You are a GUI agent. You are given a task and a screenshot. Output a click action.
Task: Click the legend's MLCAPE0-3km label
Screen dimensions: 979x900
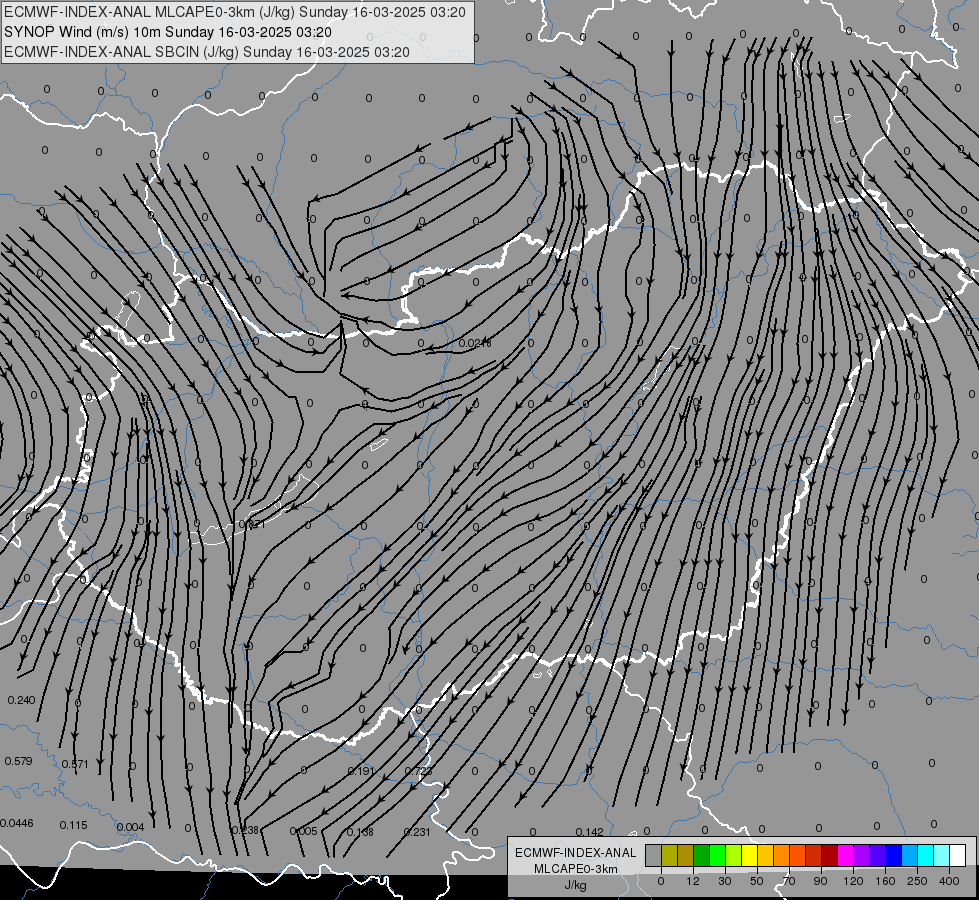pyautogui.click(x=576, y=869)
